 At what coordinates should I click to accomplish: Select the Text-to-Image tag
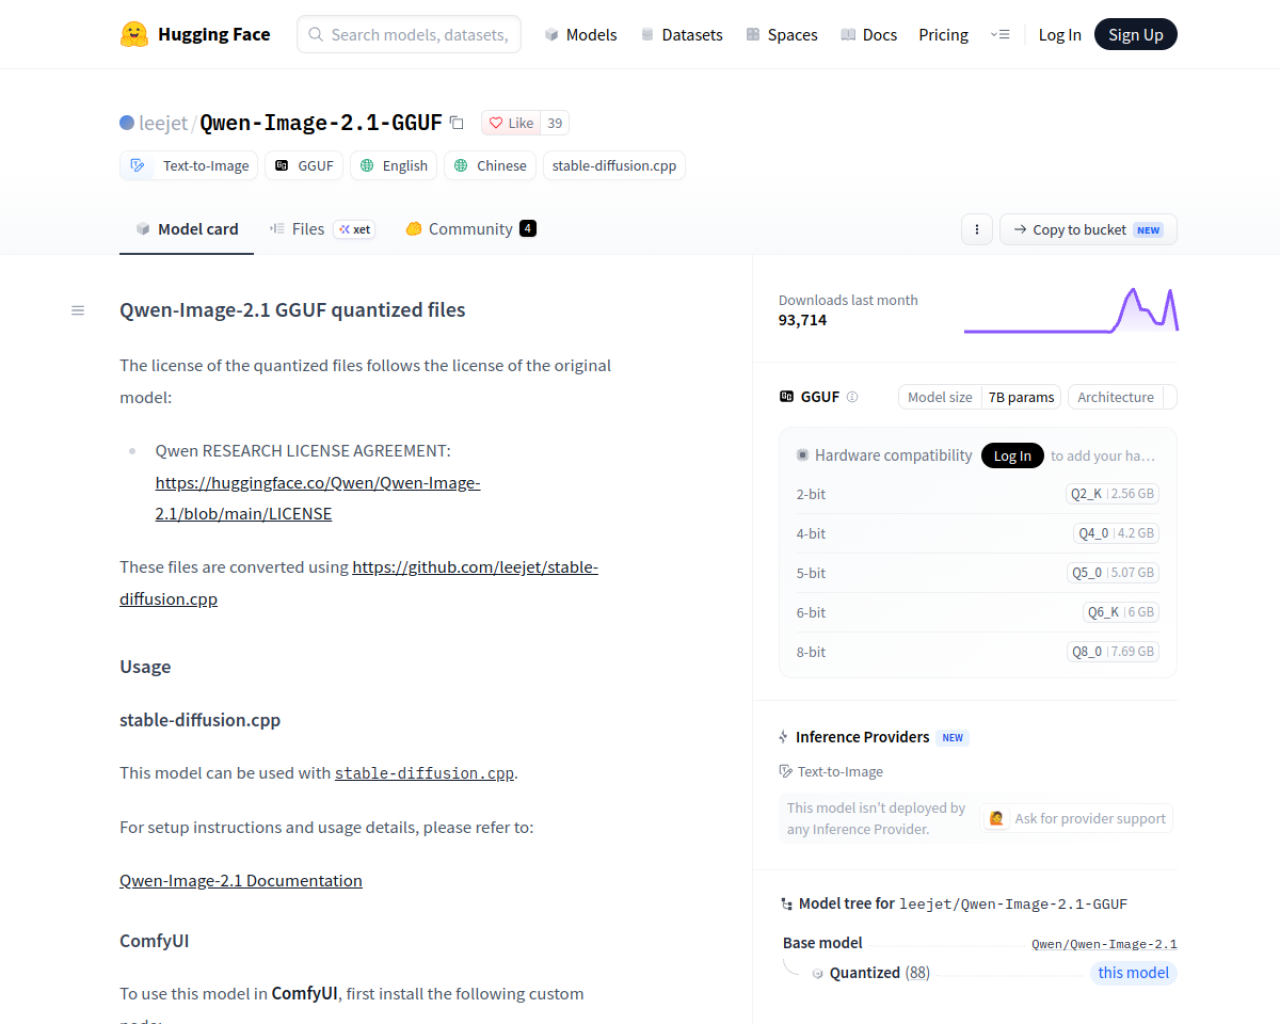189,166
